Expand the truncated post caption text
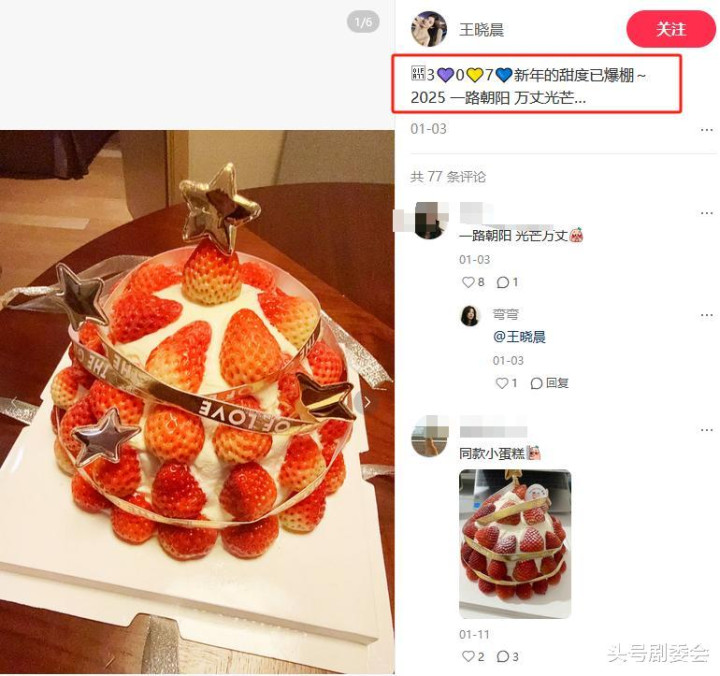 tap(528, 86)
